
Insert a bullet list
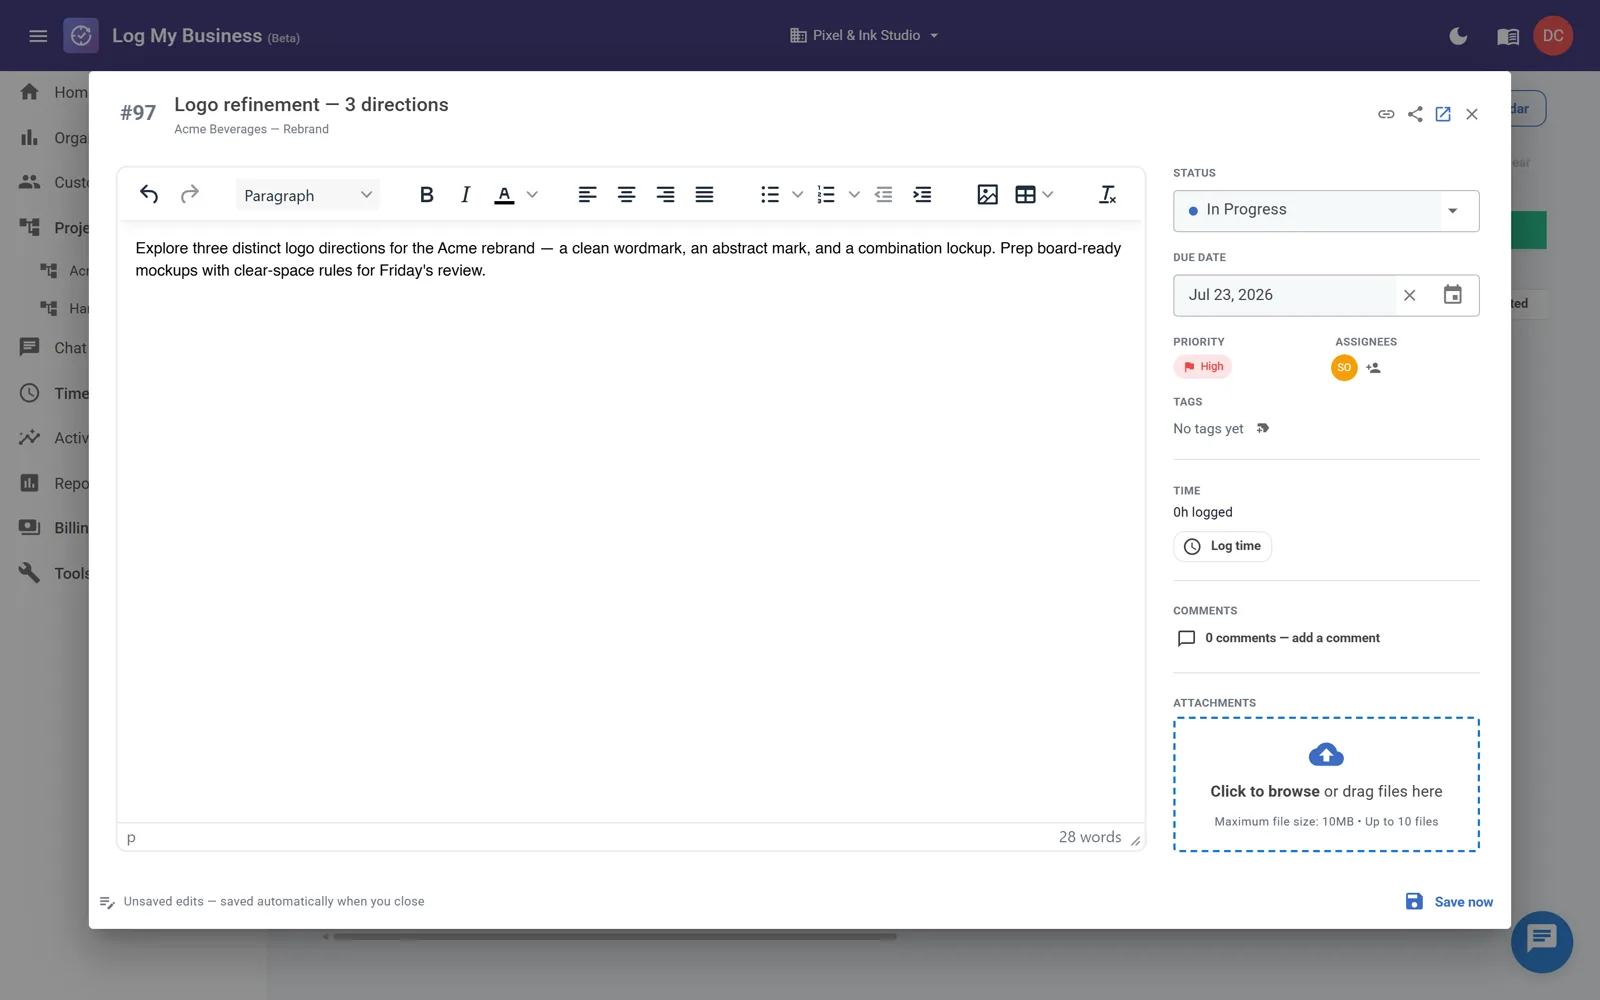769,195
